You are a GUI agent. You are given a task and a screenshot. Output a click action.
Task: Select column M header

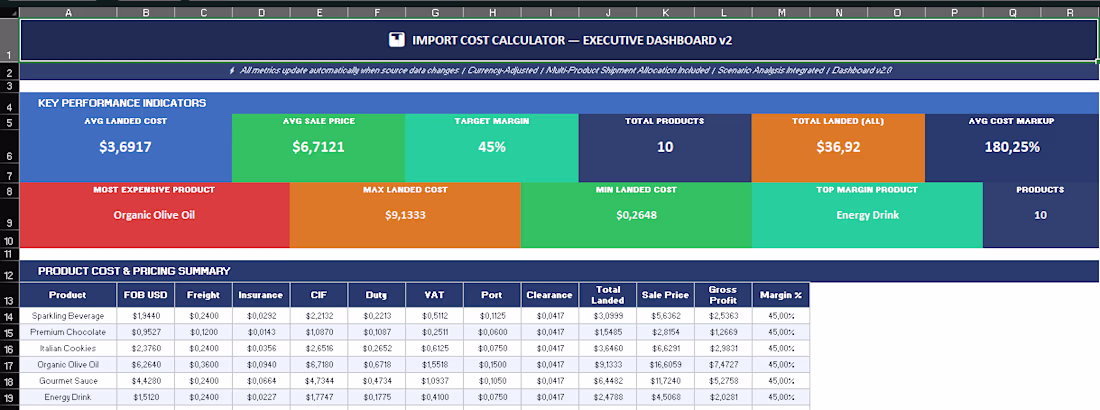tap(781, 12)
